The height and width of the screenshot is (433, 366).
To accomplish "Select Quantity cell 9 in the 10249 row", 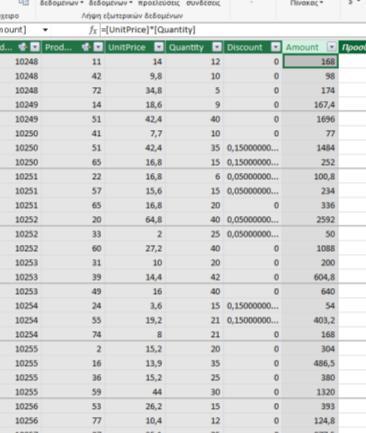I will (x=194, y=105).
